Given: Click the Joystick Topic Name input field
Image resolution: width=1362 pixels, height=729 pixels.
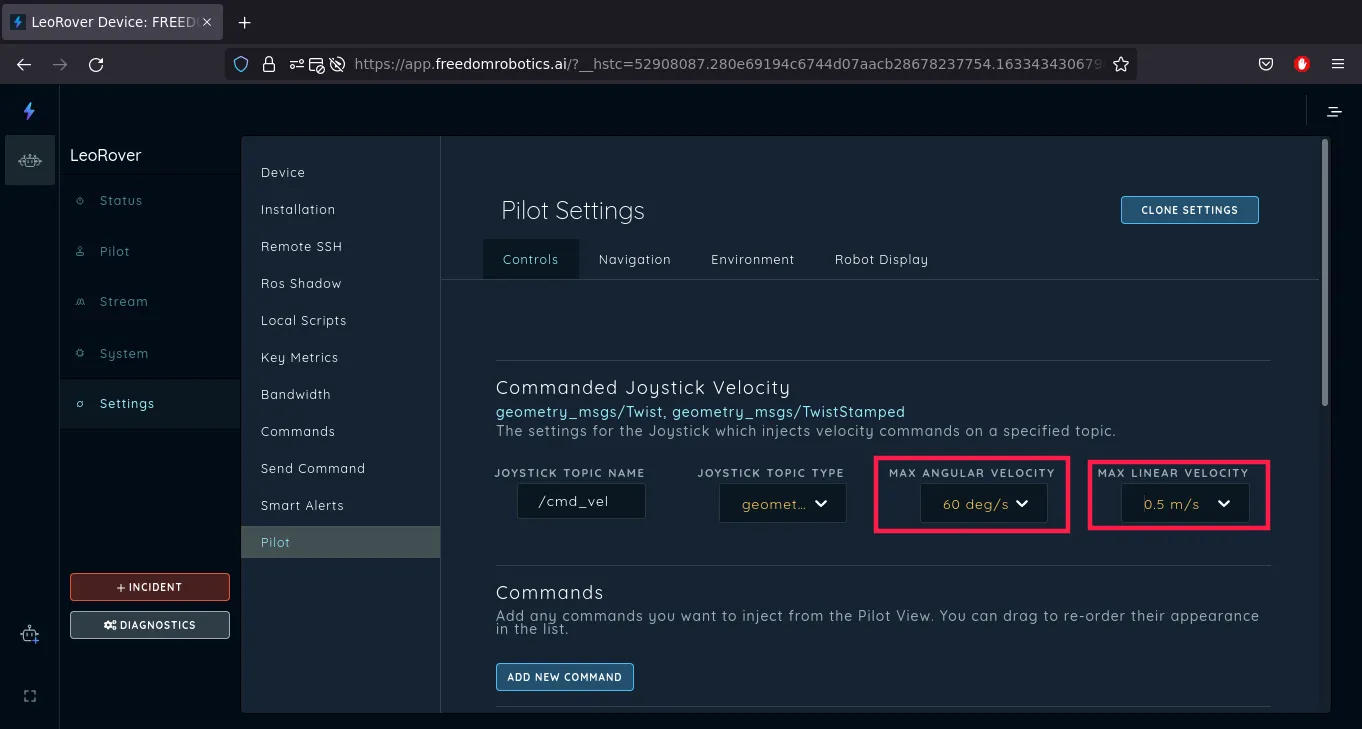Looking at the screenshot, I should [581, 502].
